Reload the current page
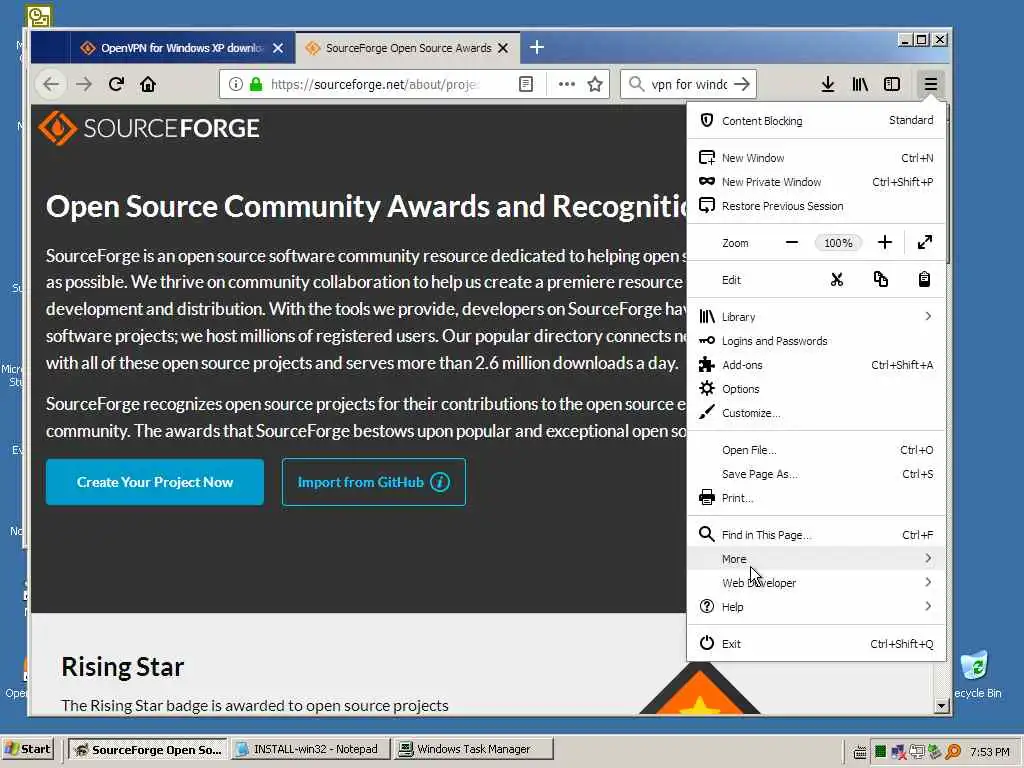Screen dimensions: 1024x768 pos(116,84)
